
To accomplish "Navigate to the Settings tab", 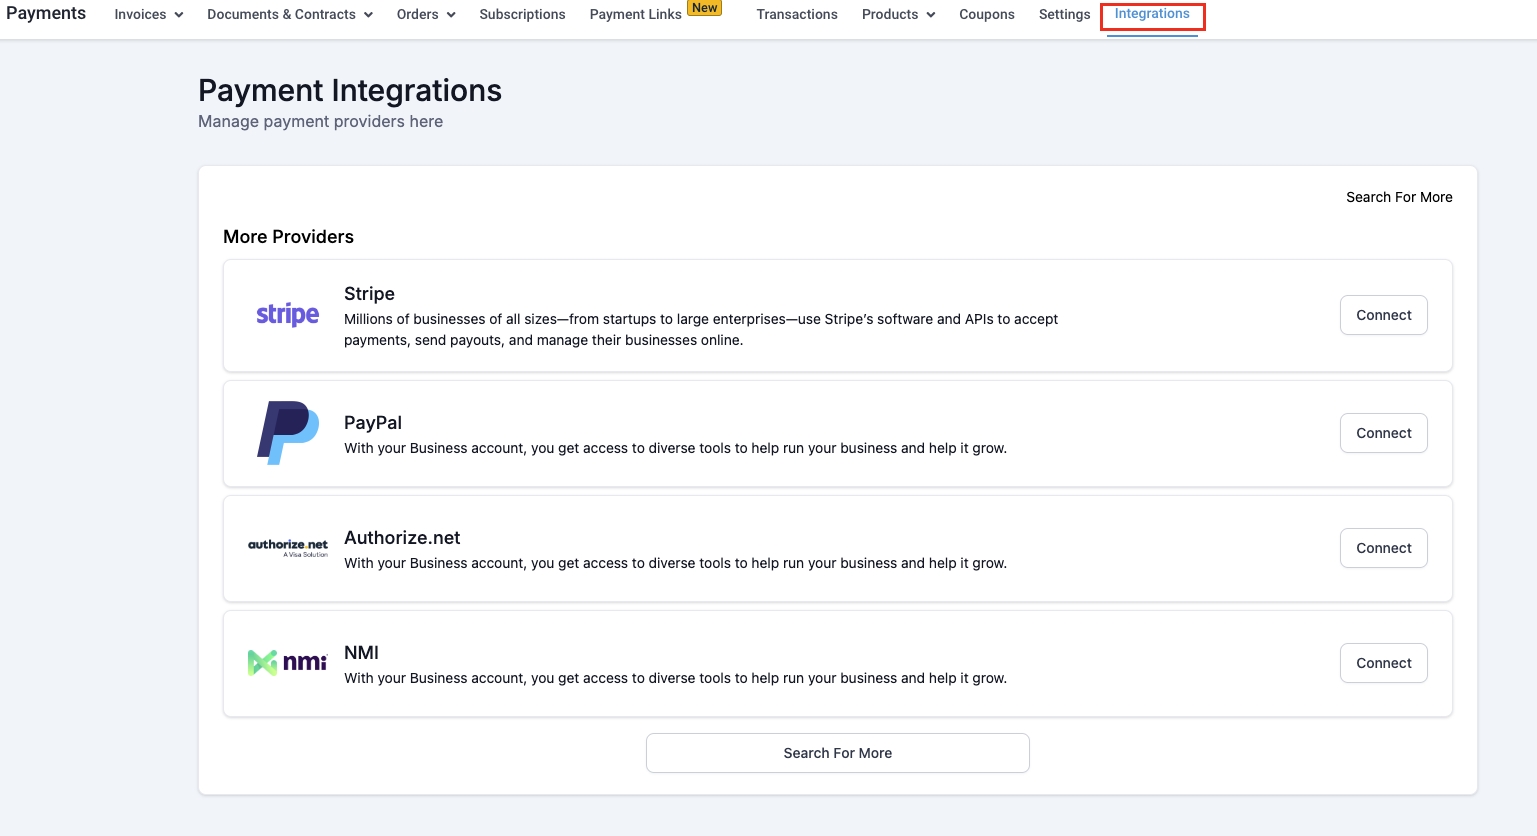I will pos(1064,15).
